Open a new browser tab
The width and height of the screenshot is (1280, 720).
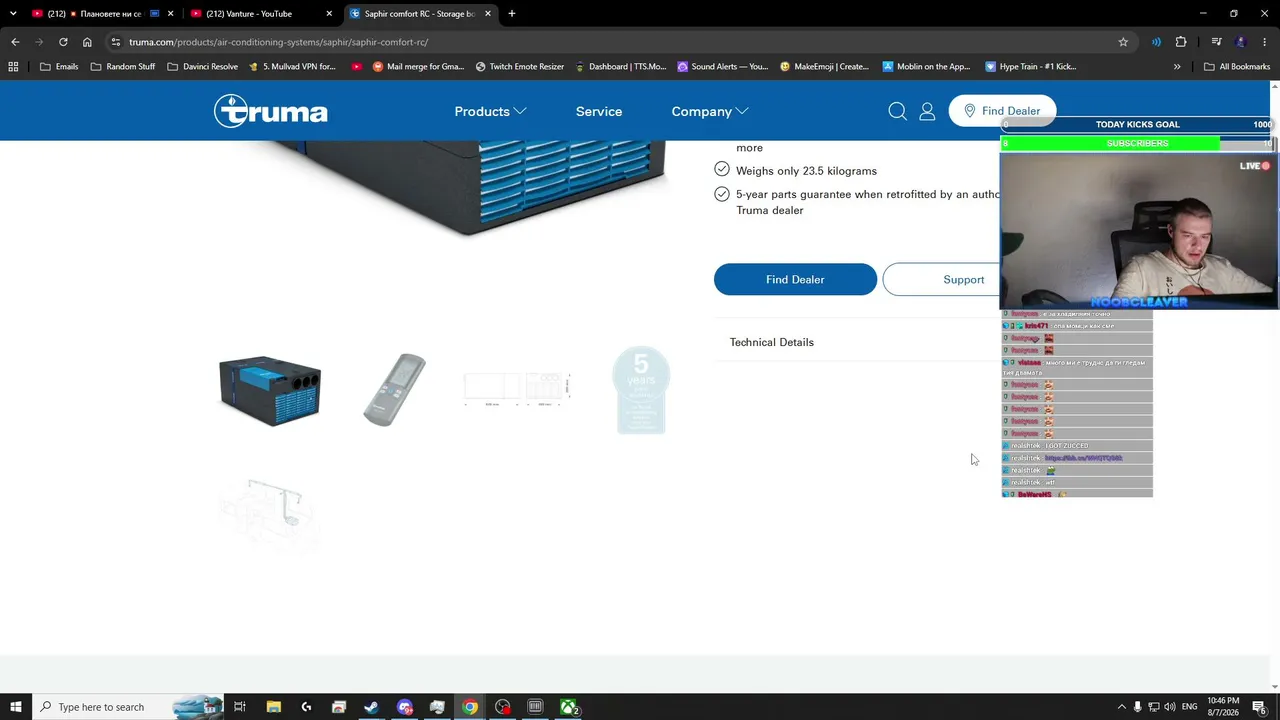coord(512,14)
